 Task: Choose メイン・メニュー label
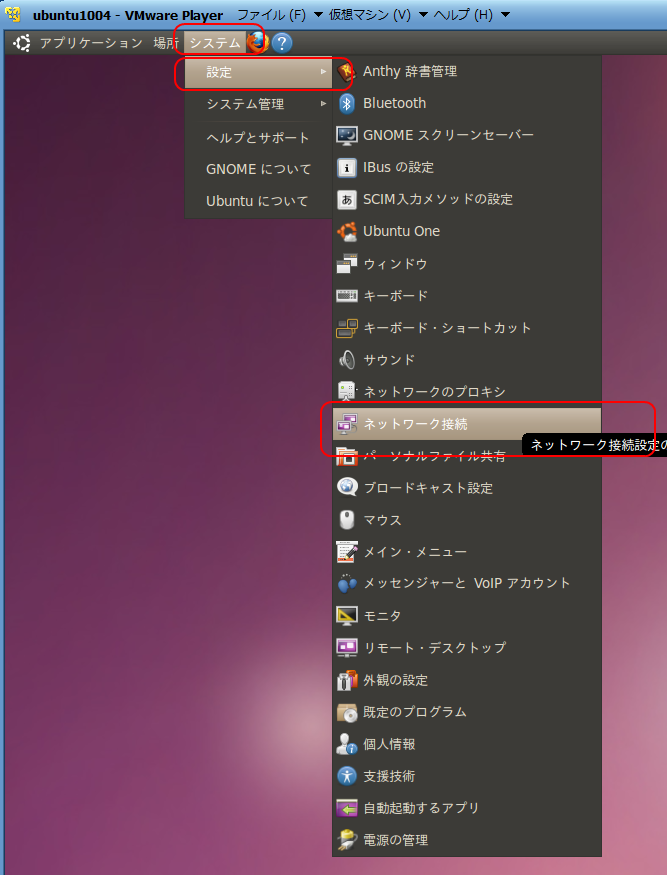click(415, 552)
